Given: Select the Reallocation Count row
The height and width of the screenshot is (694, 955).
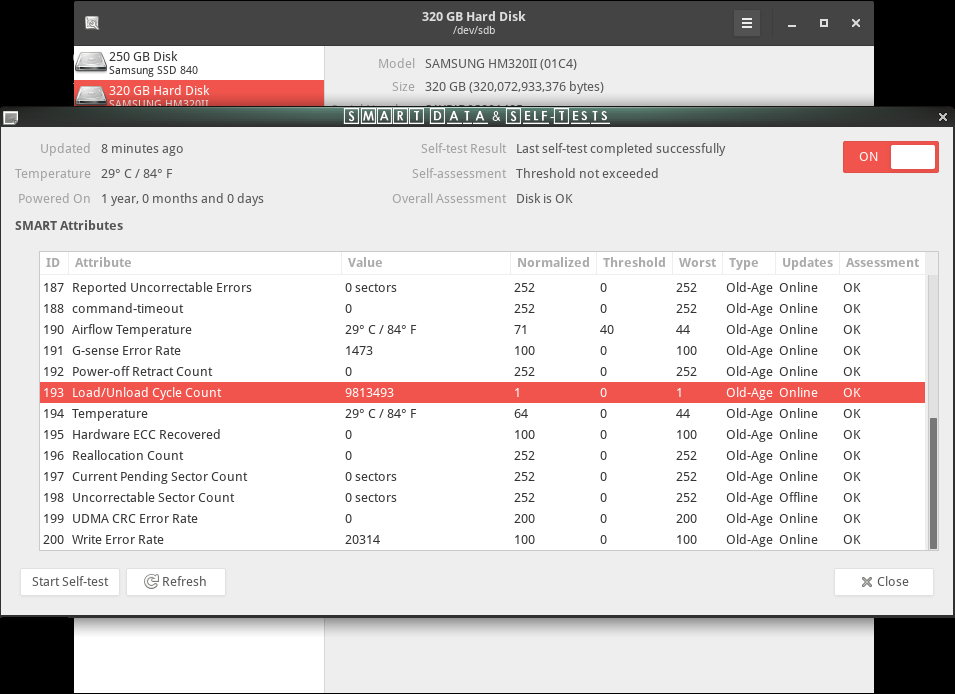Looking at the screenshot, I should pyautogui.click(x=482, y=456).
